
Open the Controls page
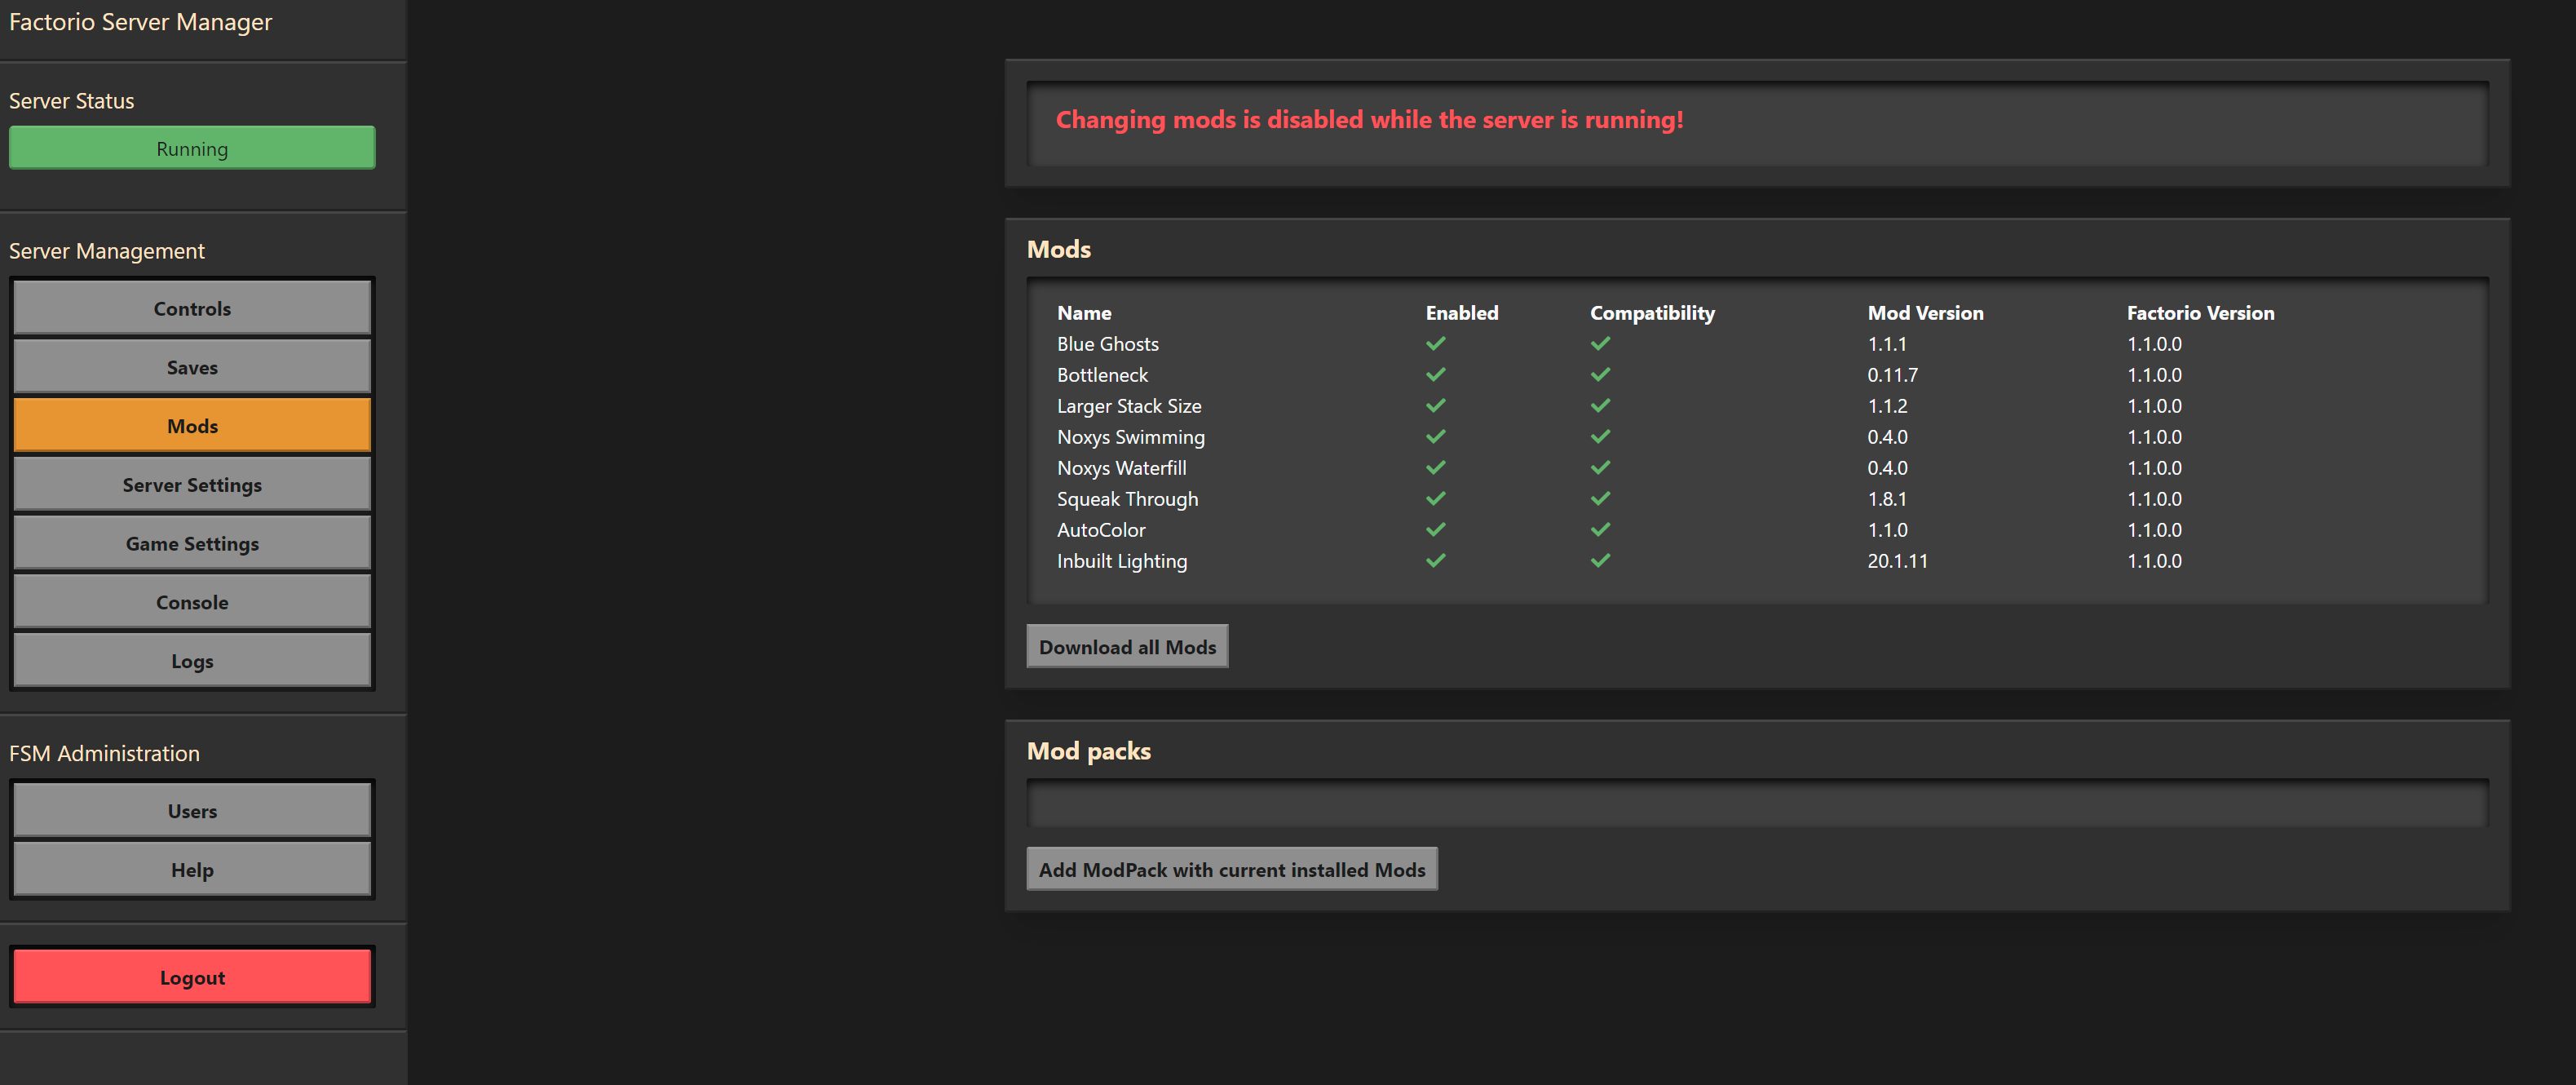pyautogui.click(x=192, y=308)
